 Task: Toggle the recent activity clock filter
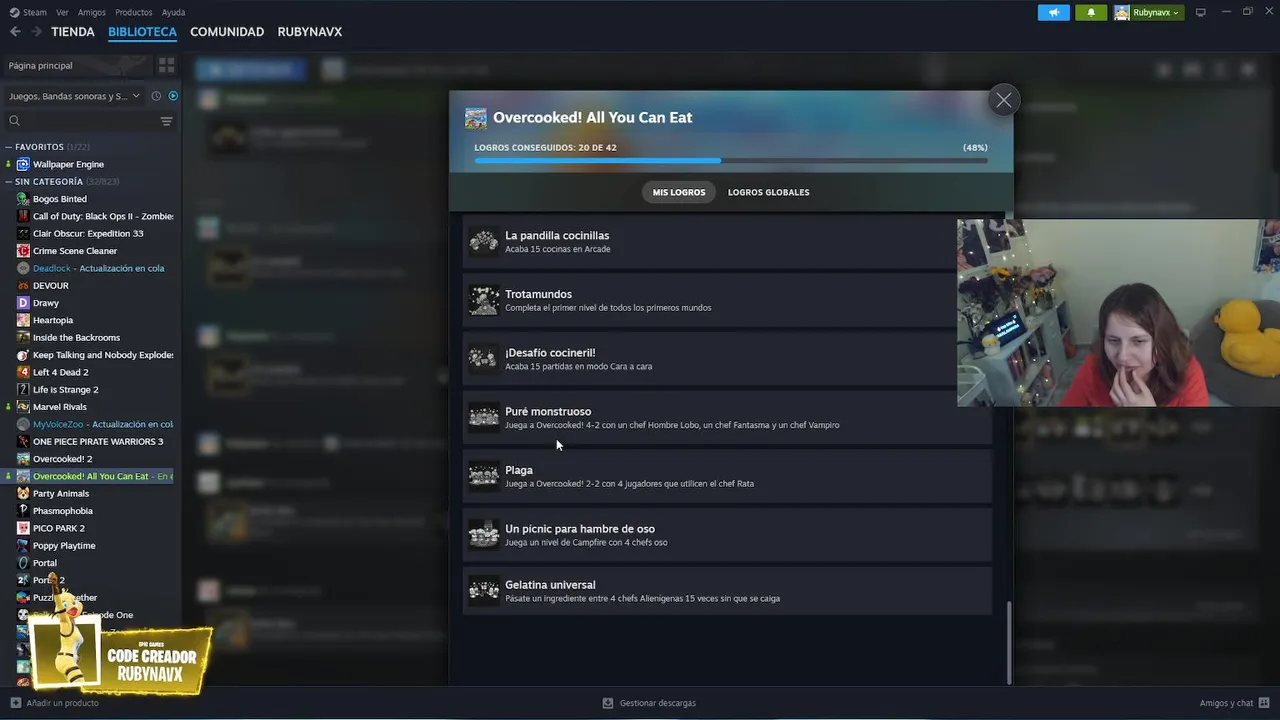[156, 96]
